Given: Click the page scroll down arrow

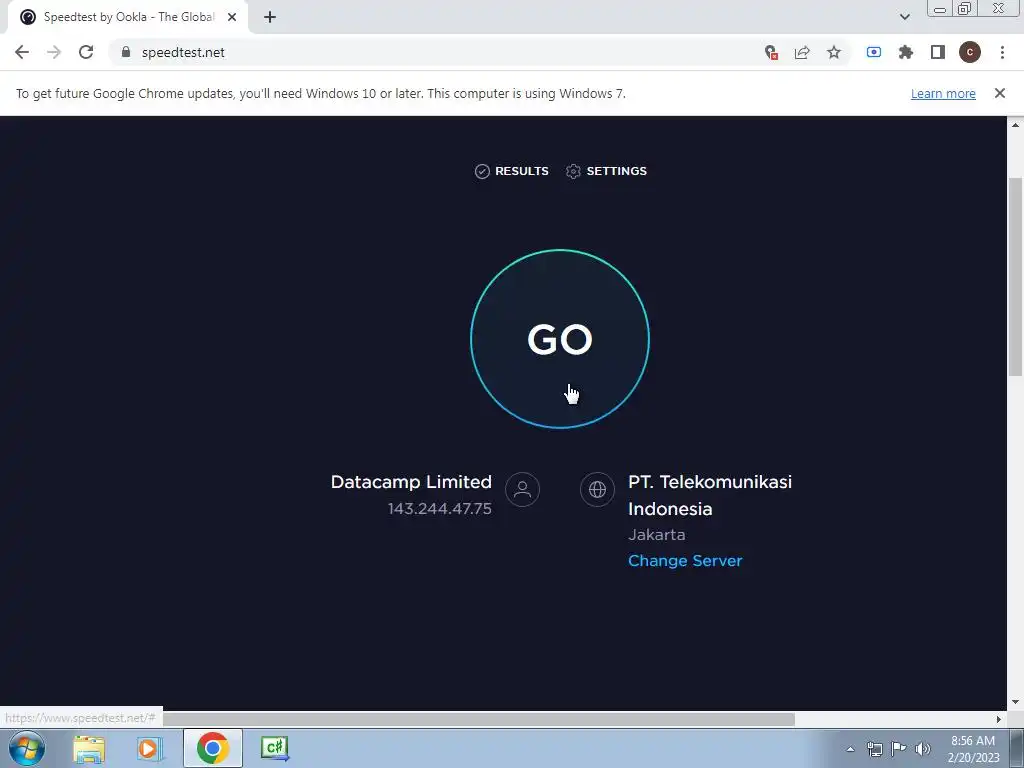Looking at the screenshot, I should [x=1015, y=702].
